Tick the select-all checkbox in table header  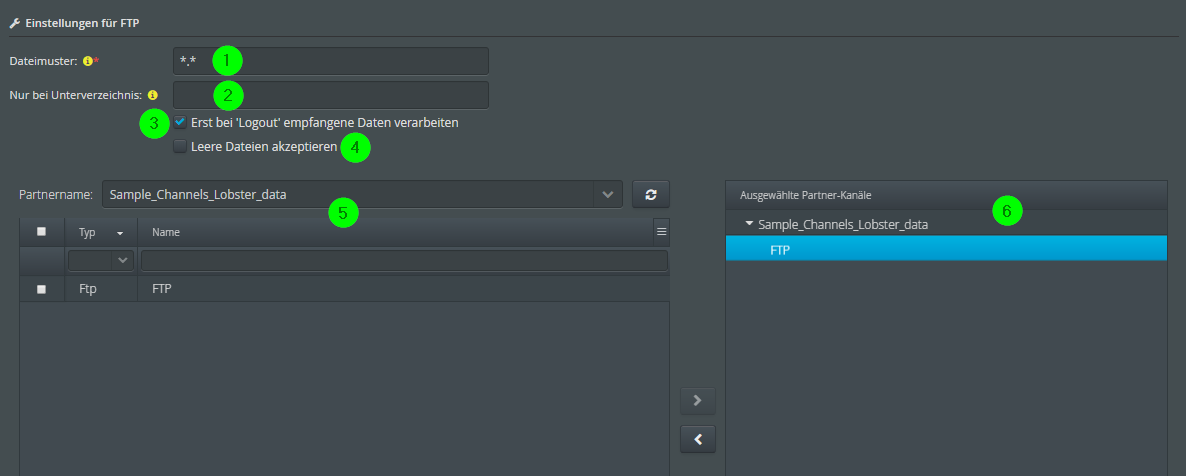pyautogui.click(x=42, y=232)
